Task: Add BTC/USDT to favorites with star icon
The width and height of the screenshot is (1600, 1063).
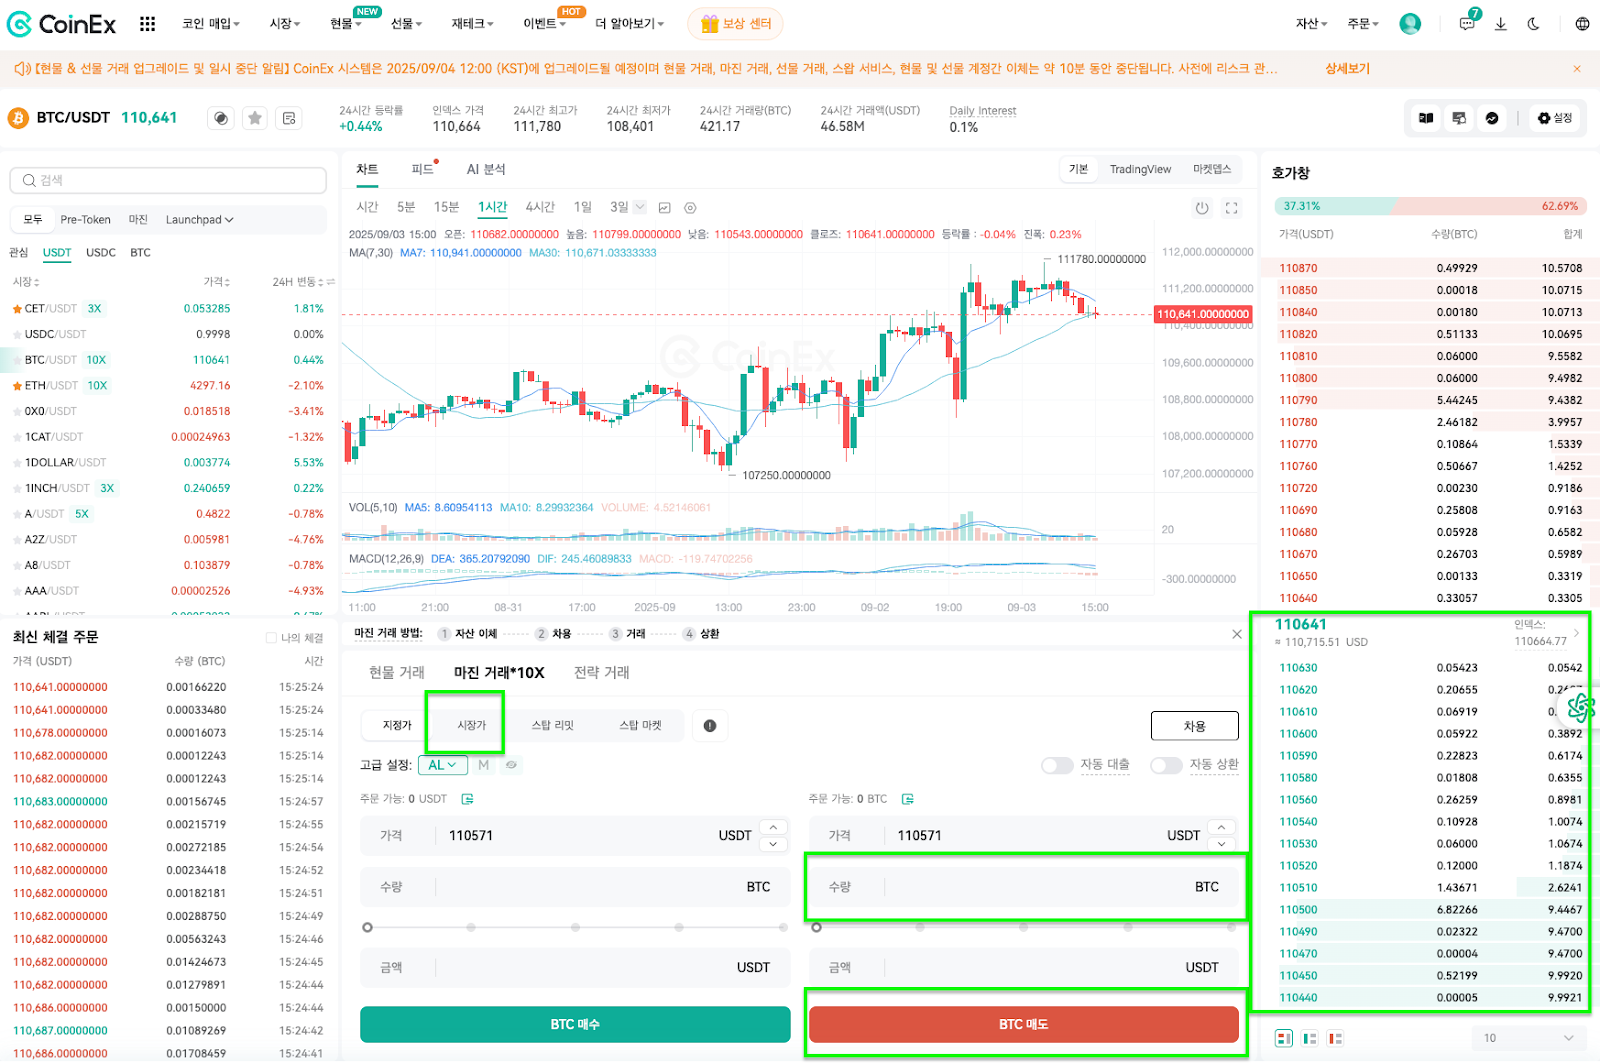Action: point(256,118)
